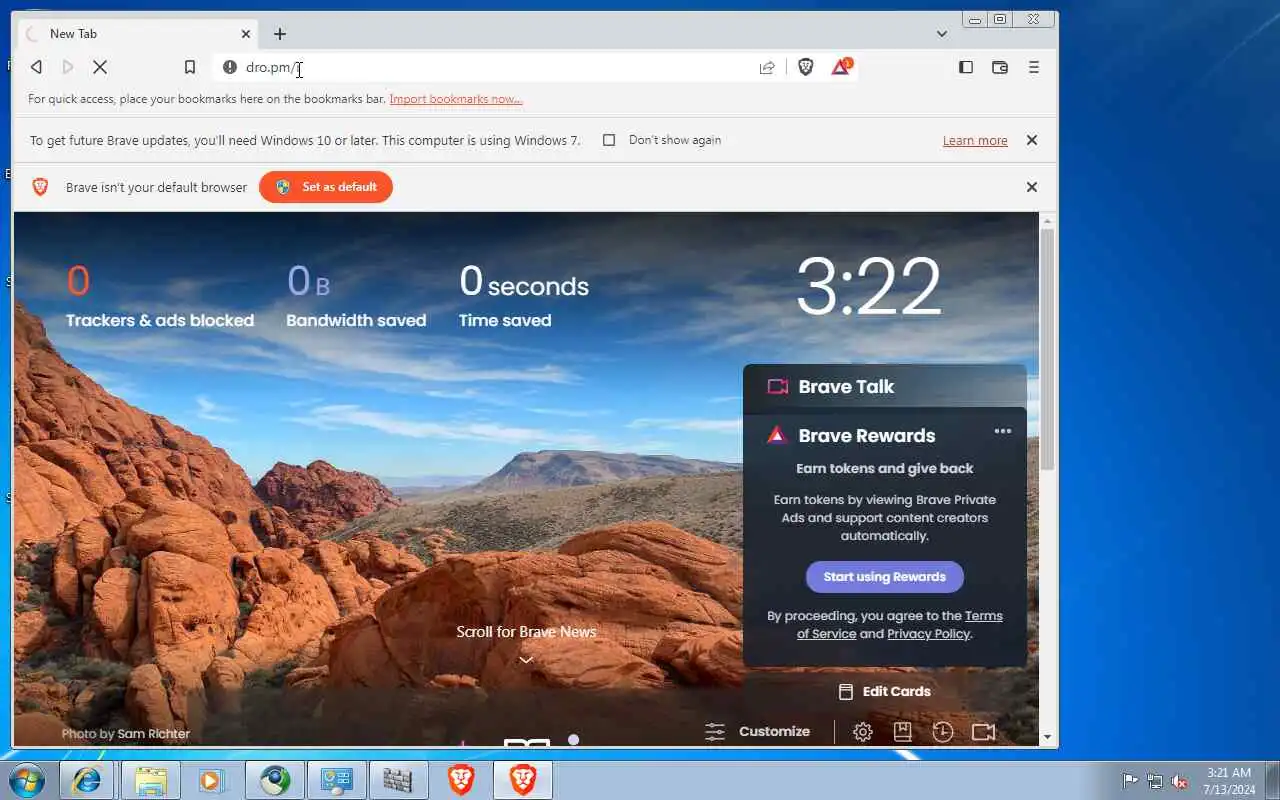Open Bookmarks icon in bottom bar
1280x800 pixels.
pyautogui.click(x=902, y=732)
